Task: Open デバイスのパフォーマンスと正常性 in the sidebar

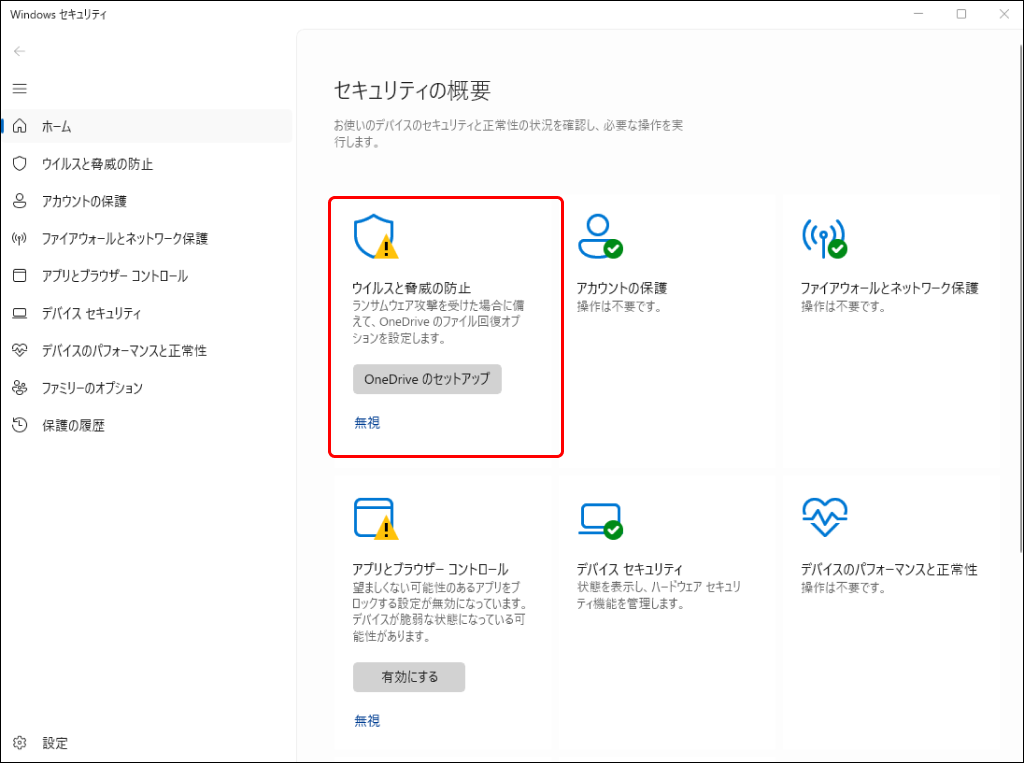Action: [147, 351]
